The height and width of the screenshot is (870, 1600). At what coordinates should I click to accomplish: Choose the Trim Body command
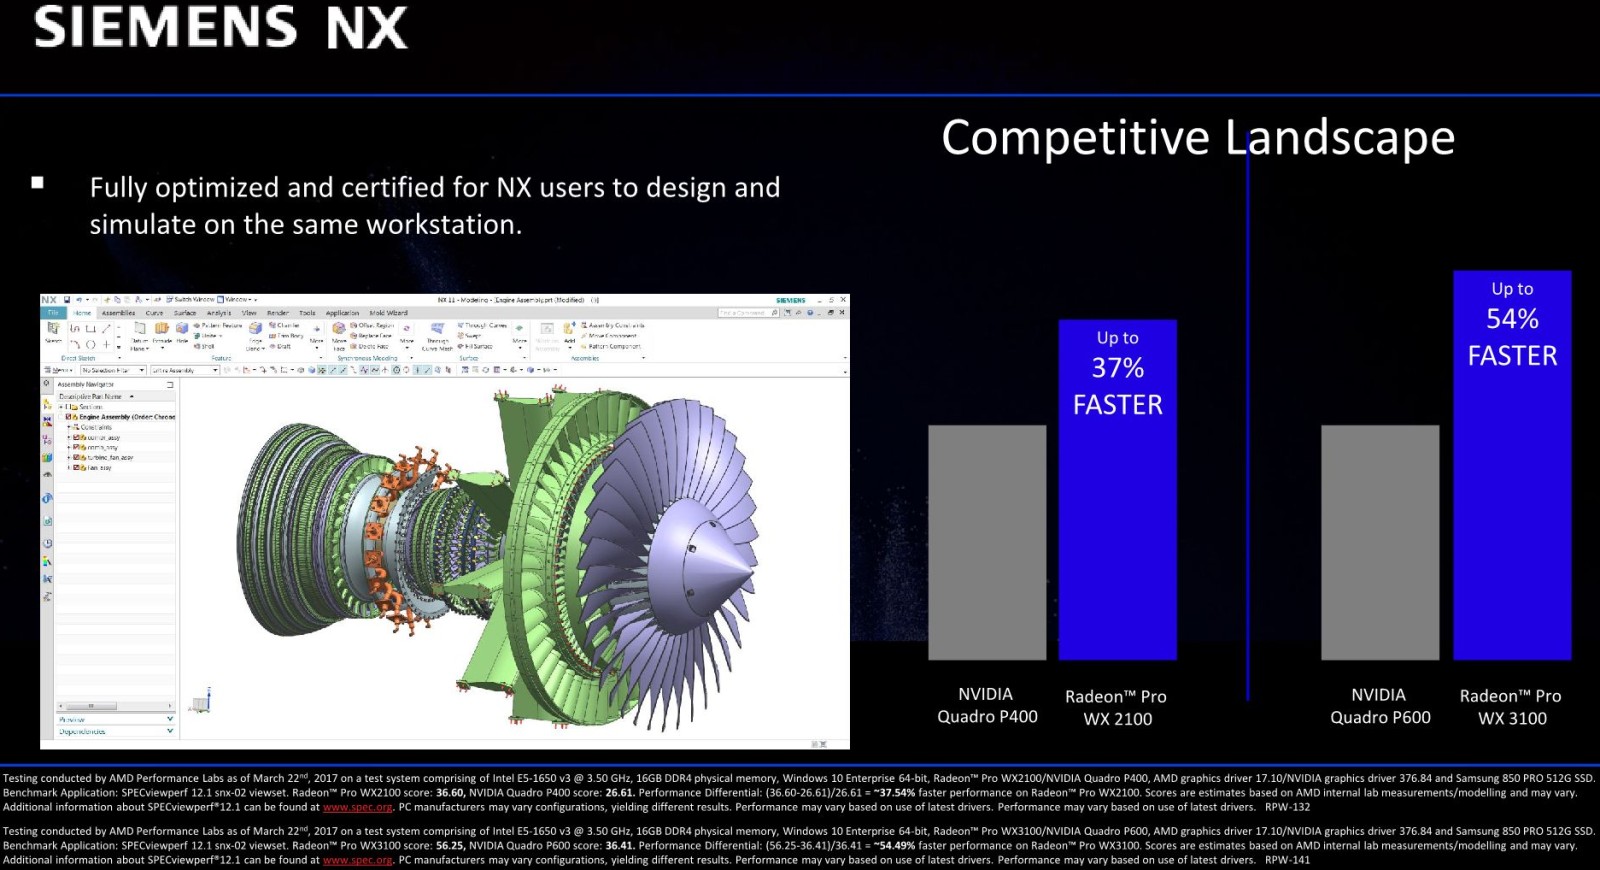point(286,336)
